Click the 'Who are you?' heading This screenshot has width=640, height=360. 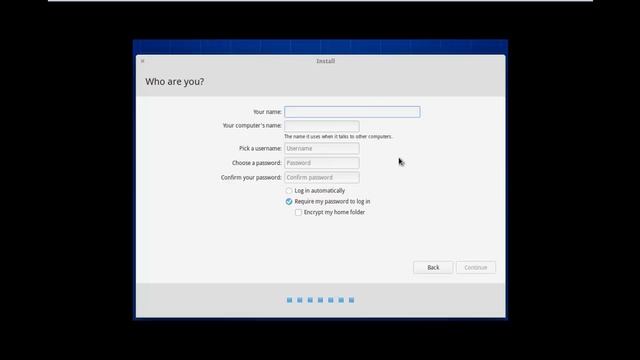[x=175, y=82]
